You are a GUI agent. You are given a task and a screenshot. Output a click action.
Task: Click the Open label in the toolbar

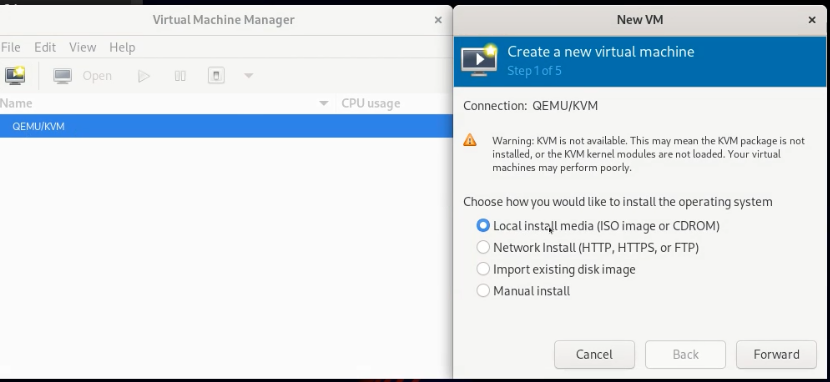tap(97, 76)
